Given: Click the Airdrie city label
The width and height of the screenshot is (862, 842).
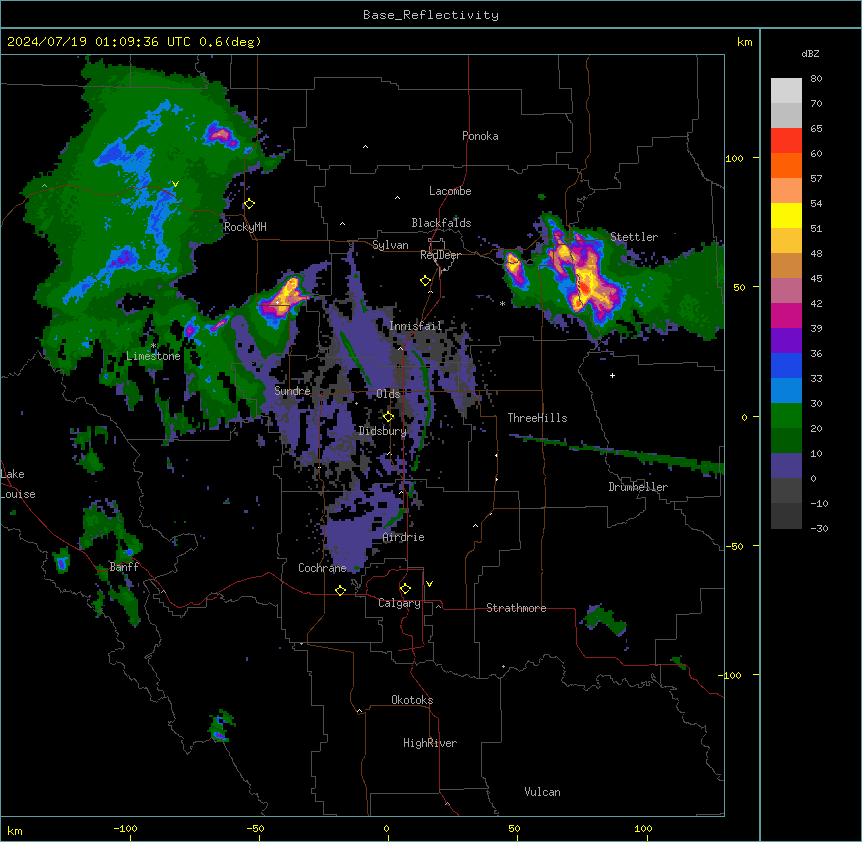Looking at the screenshot, I should pyautogui.click(x=404, y=537).
